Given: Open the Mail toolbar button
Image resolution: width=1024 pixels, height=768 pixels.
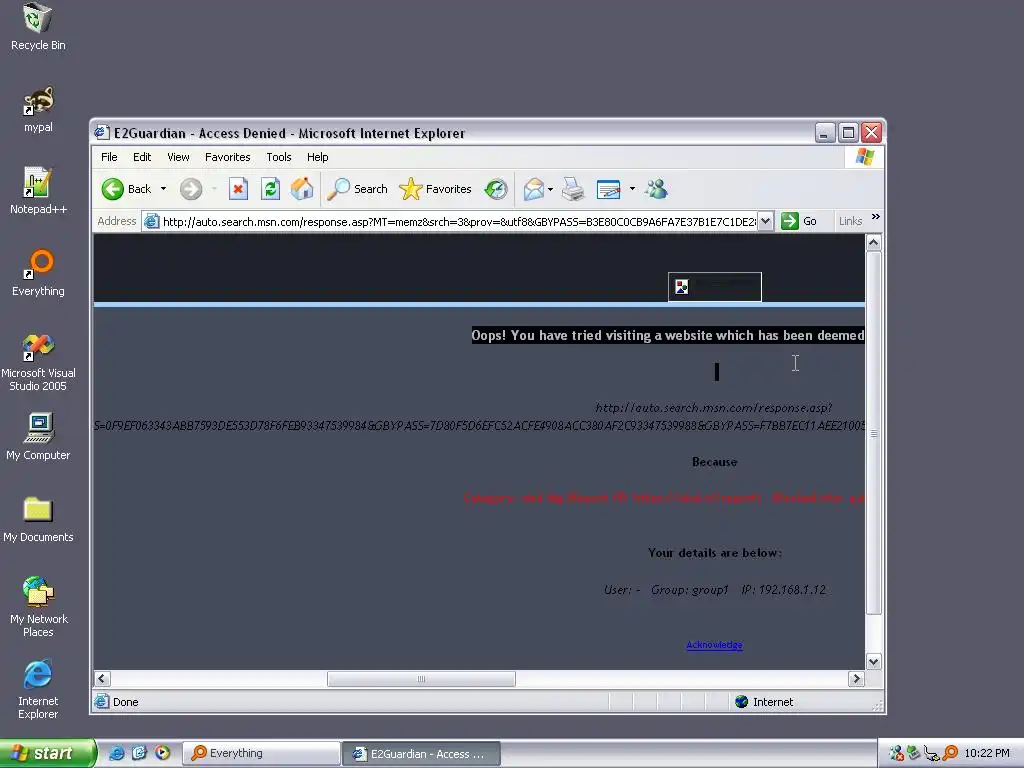Looking at the screenshot, I should click(x=534, y=189).
